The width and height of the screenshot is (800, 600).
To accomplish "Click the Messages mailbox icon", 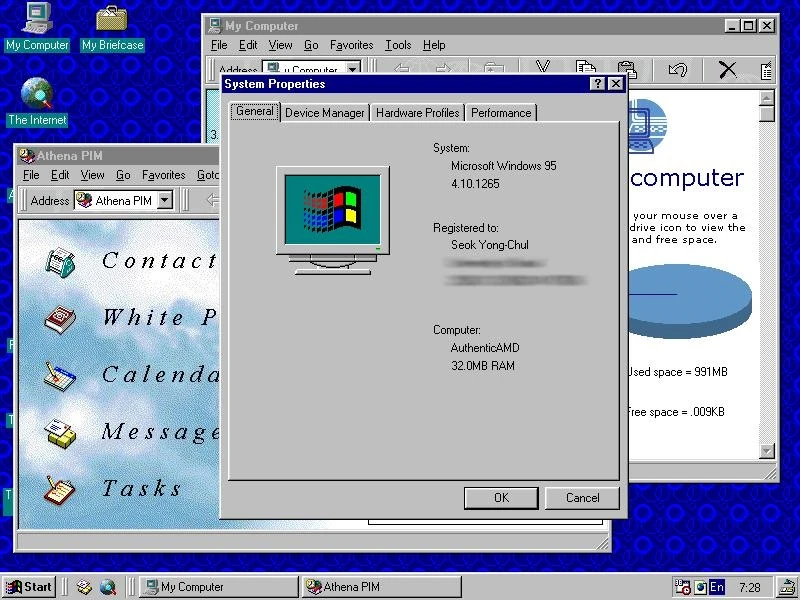I will coord(60,433).
